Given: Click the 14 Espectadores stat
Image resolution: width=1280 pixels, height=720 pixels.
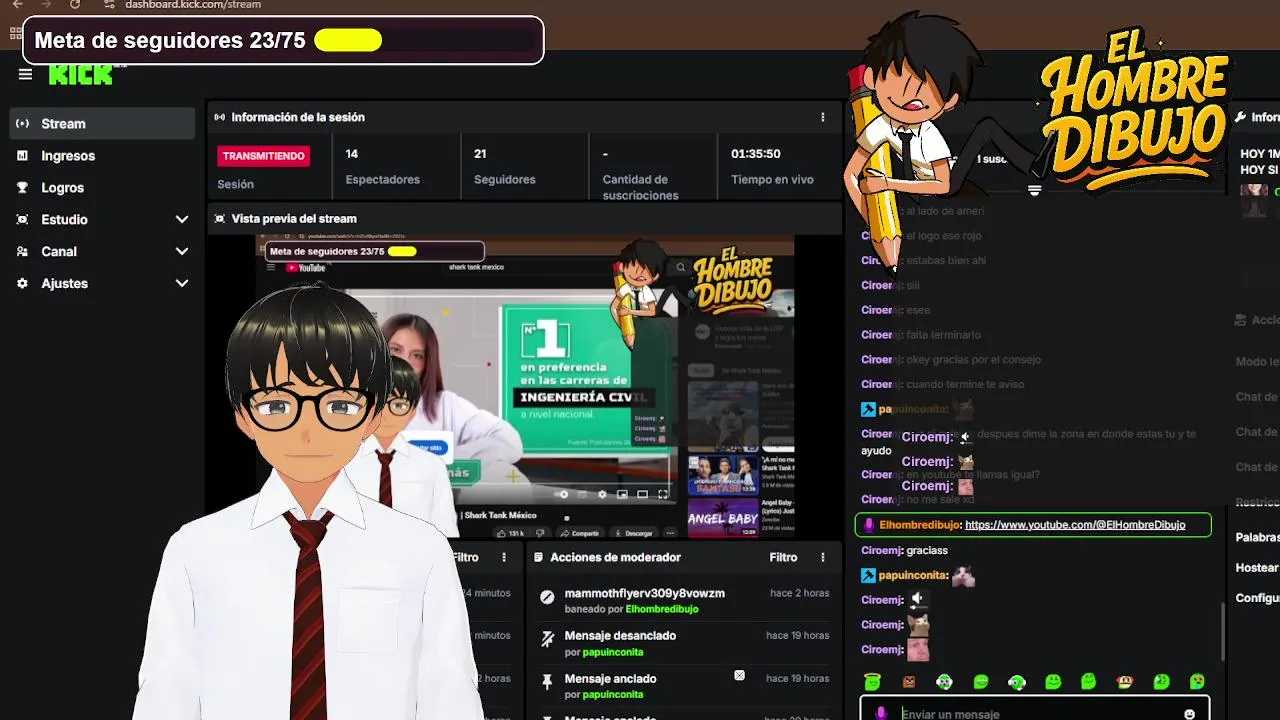Looking at the screenshot, I should tap(383, 166).
